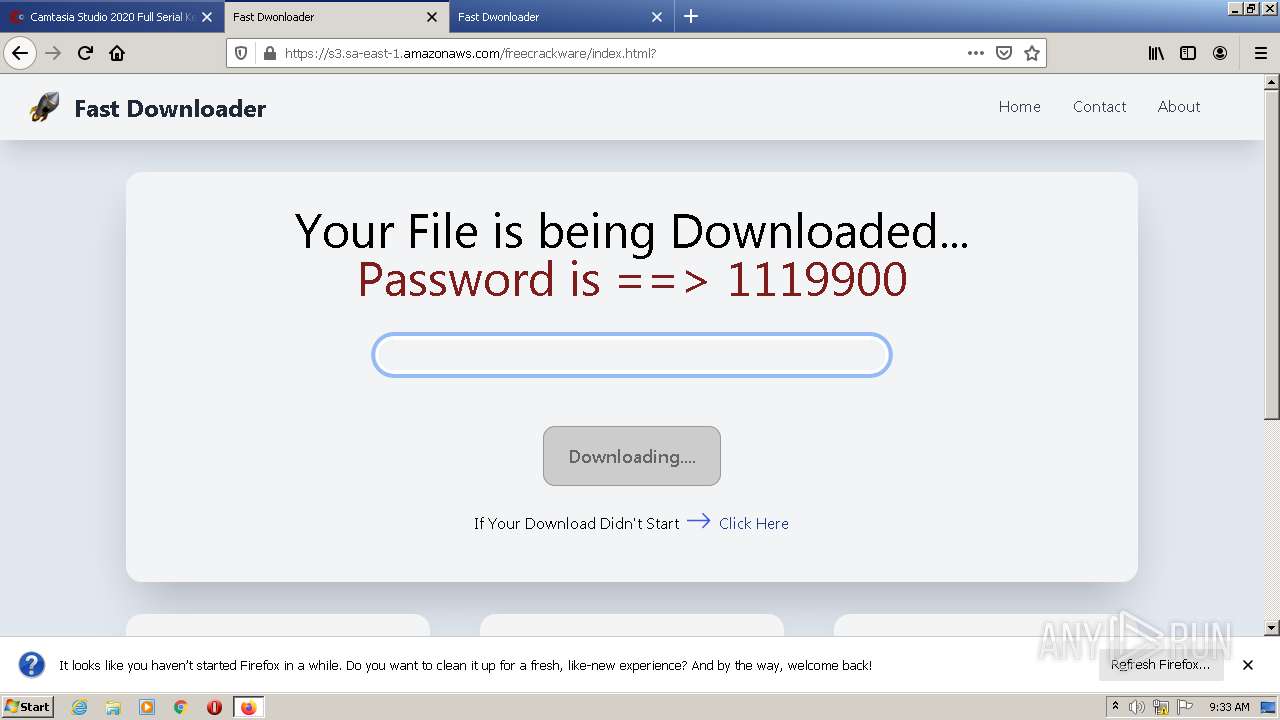Image resolution: width=1280 pixels, height=720 pixels.
Task: Bookmark this page with star
Action: pyautogui.click(x=1032, y=53)
